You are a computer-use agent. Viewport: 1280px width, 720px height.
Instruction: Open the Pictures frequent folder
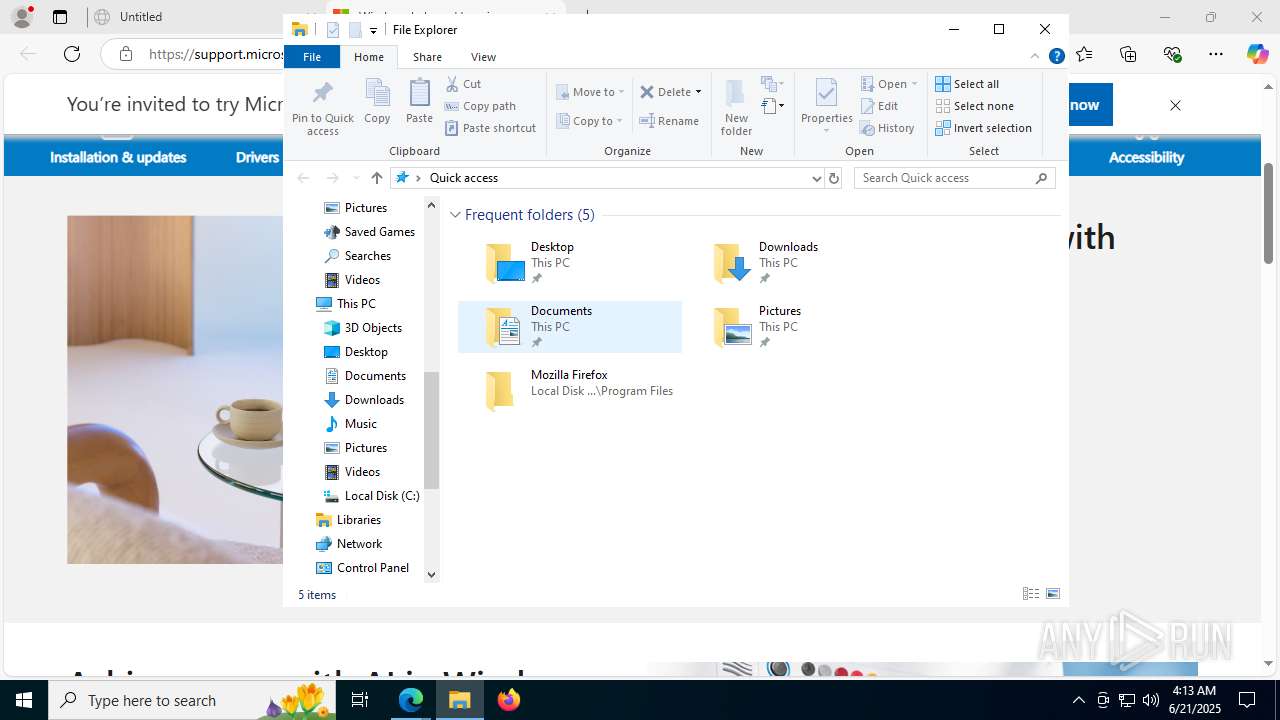pyautogui.click(x=797, y=327)
